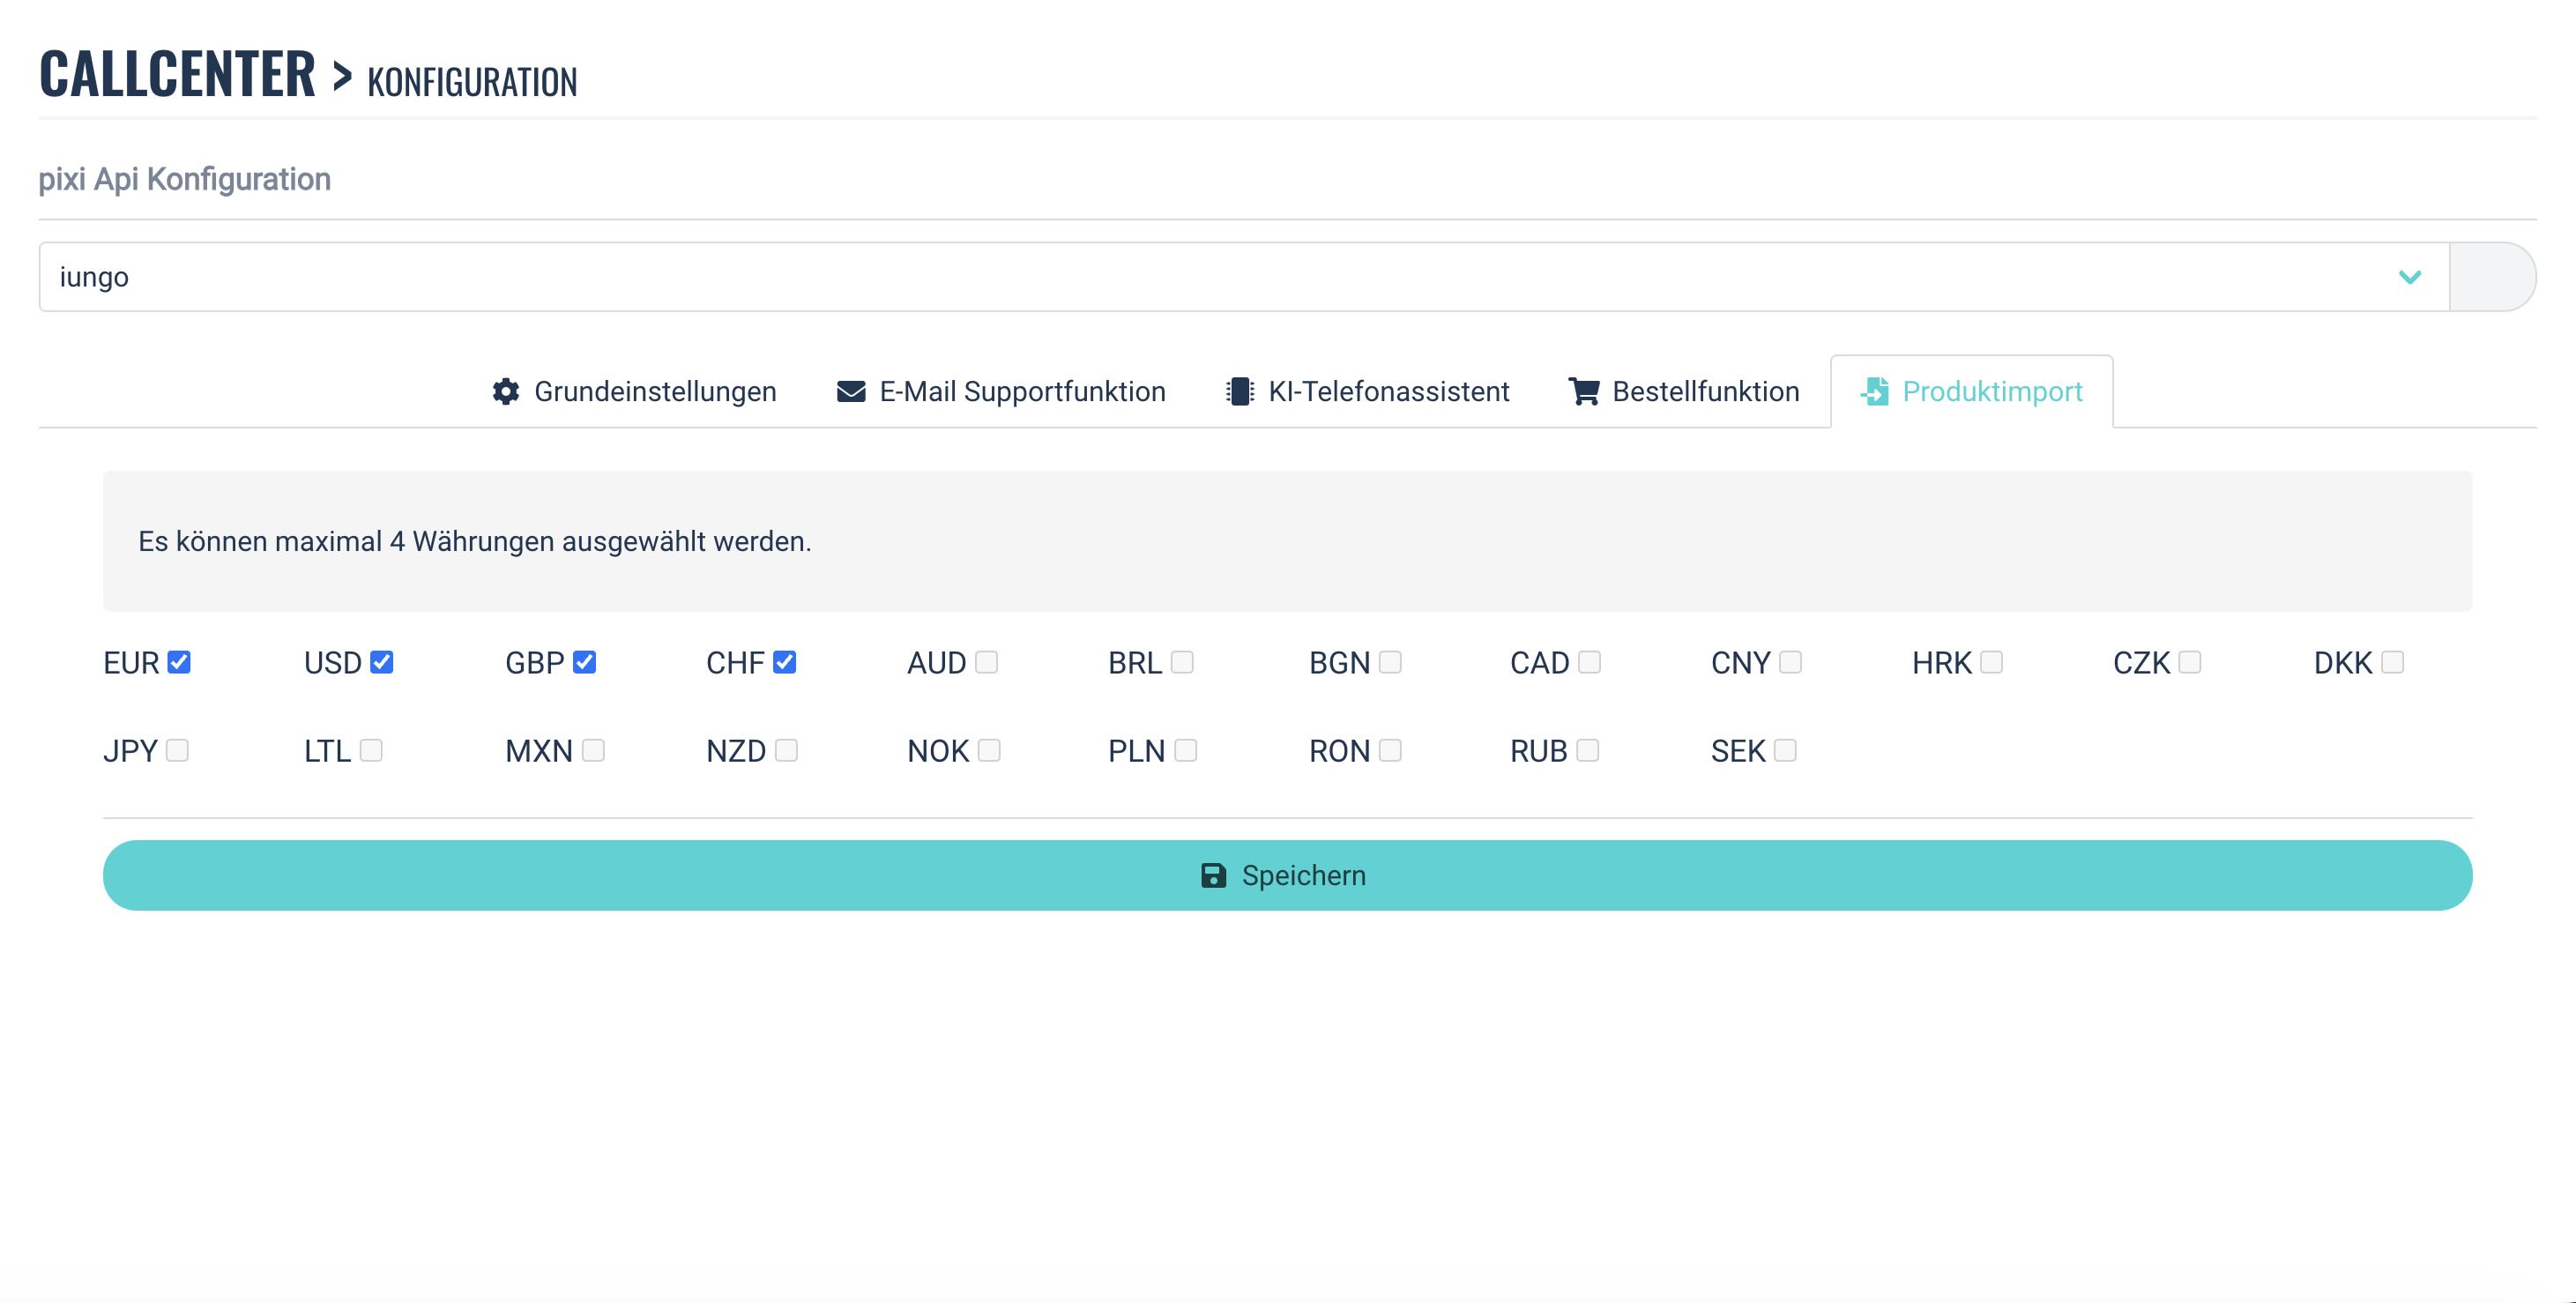Click the Produktimport file import icon

coord(1875,391)
